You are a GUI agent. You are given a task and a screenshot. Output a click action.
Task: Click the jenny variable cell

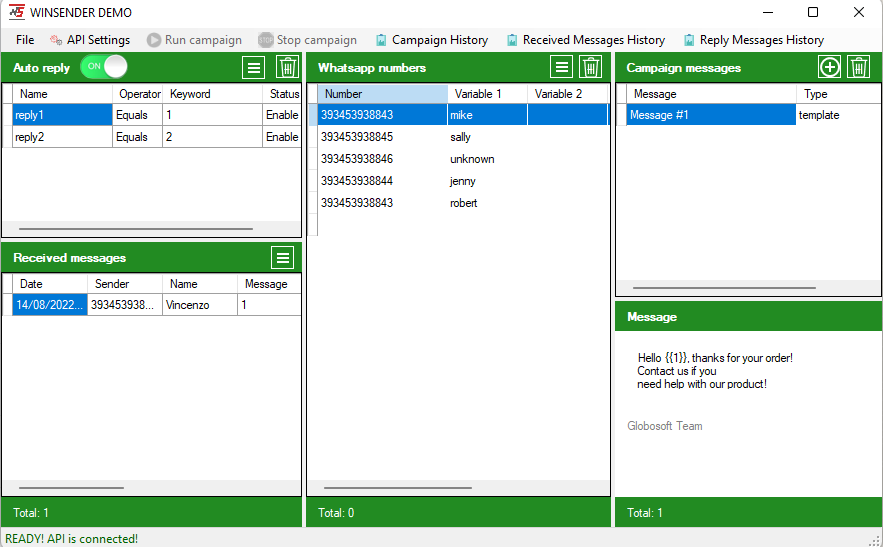coord(488,181)
